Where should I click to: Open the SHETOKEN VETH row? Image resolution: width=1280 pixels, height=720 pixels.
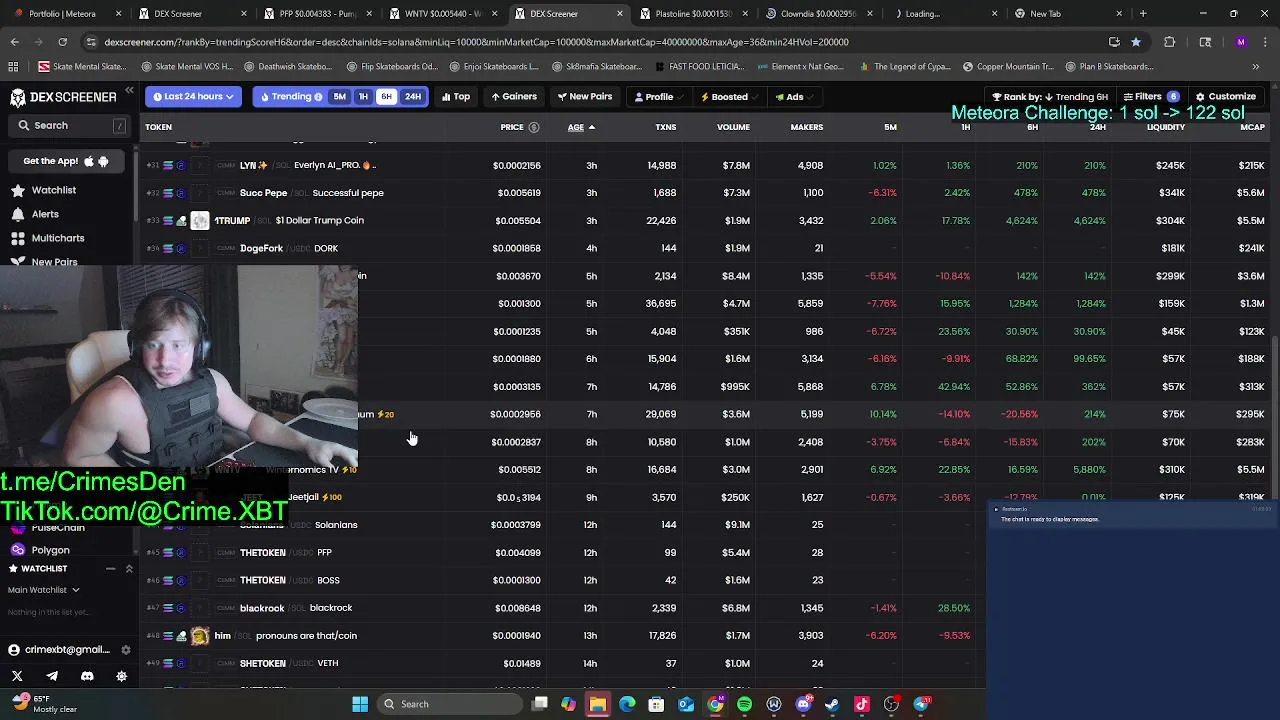tap(708, 664)
